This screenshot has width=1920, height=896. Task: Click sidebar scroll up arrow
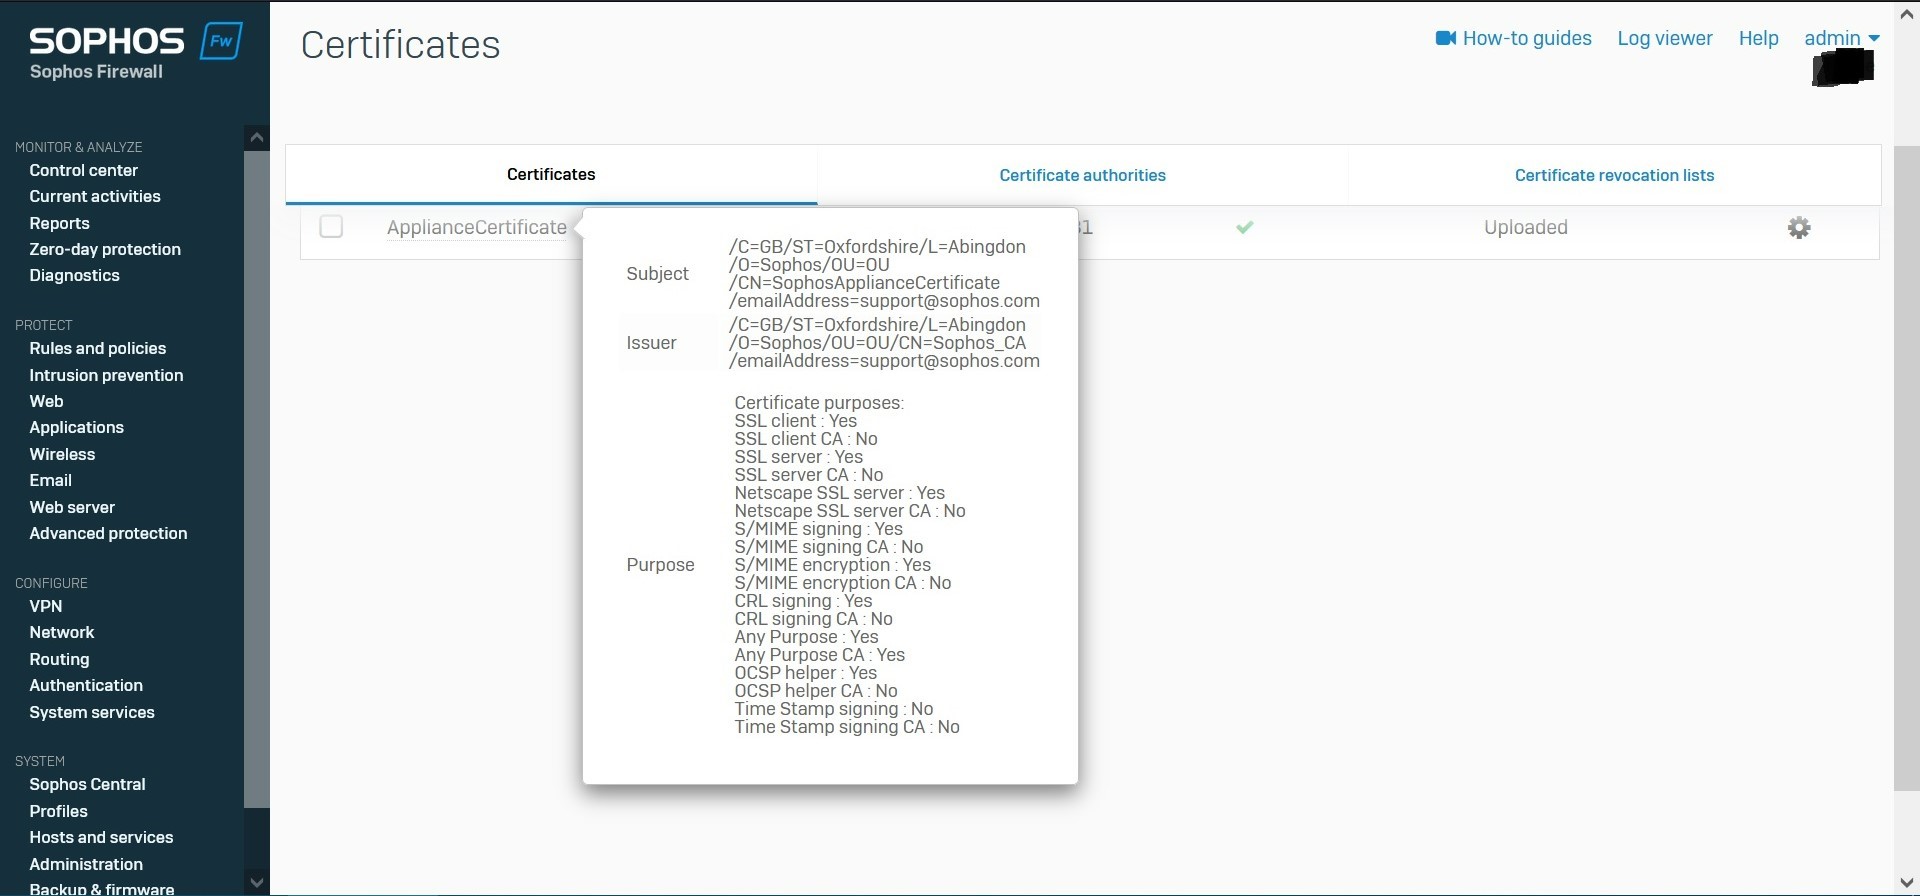[257, 138]
